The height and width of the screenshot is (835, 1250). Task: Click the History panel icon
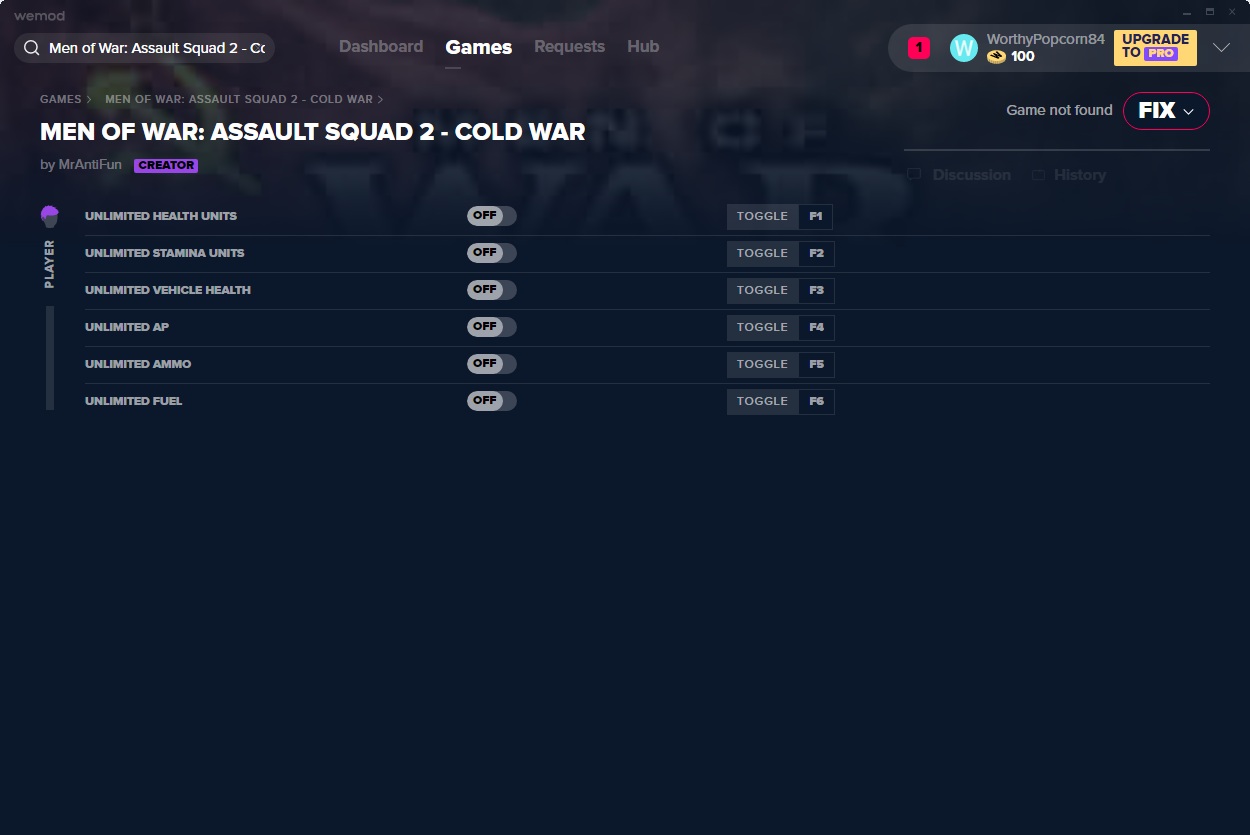1038,175
